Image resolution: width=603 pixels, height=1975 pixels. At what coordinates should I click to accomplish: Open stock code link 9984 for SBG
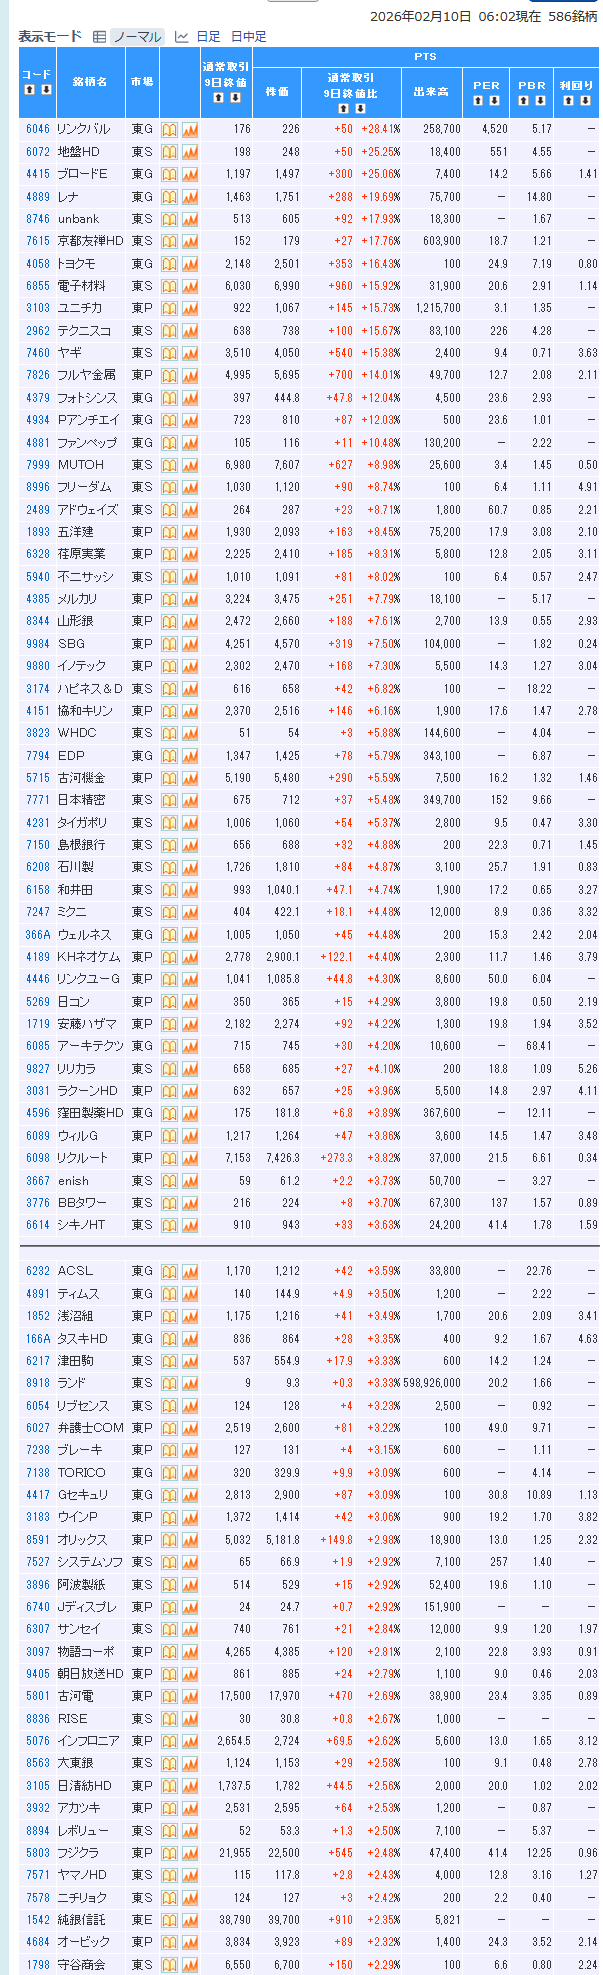click(37, 644)
